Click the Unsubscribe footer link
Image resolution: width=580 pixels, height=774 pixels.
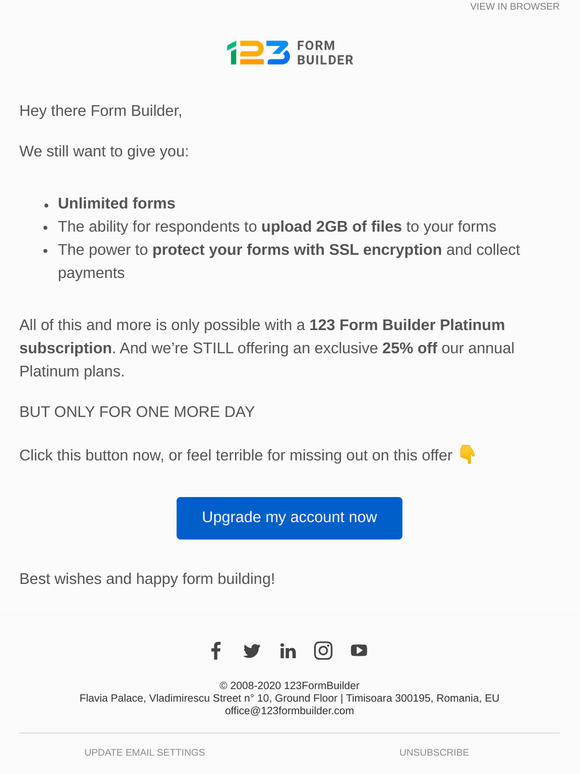point(434,752)
